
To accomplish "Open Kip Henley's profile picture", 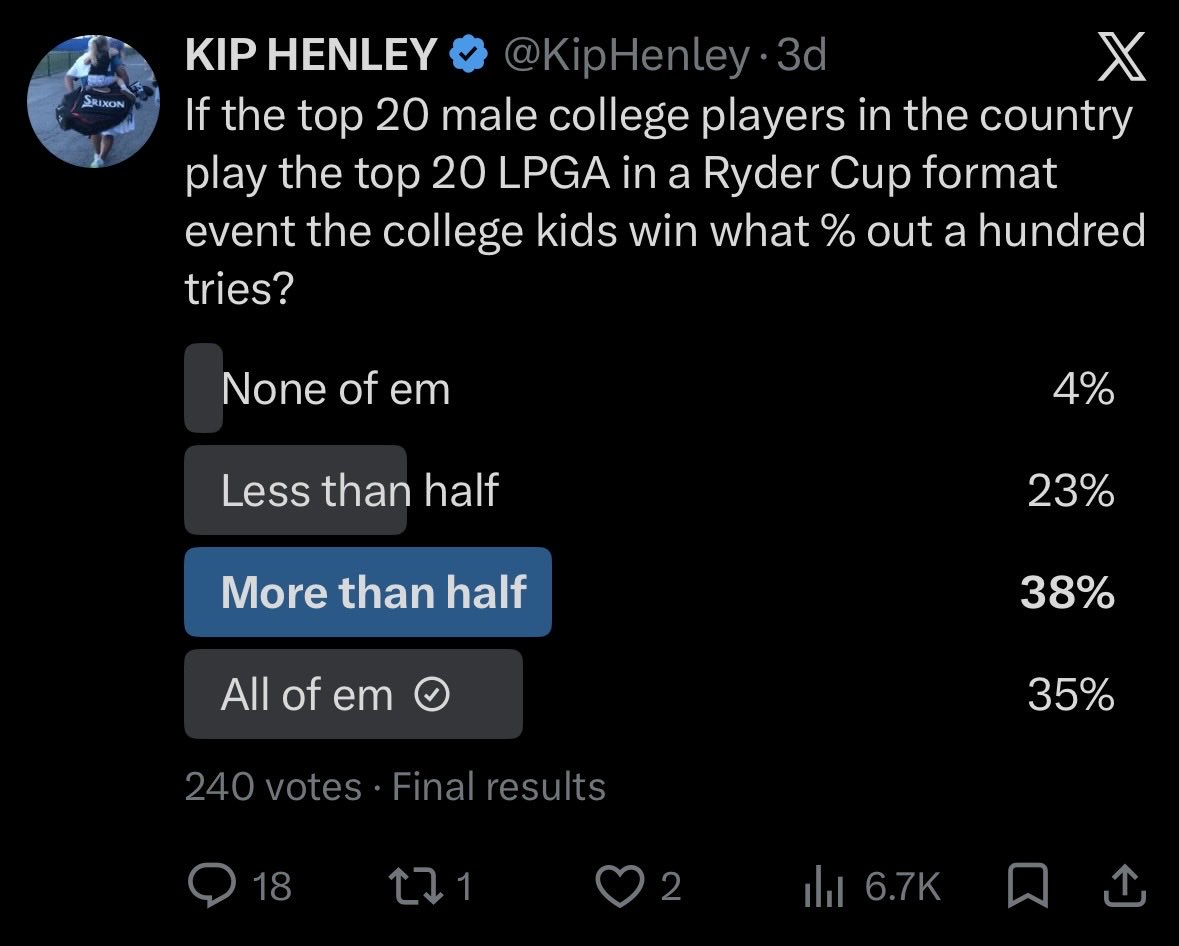I will 93,101.
